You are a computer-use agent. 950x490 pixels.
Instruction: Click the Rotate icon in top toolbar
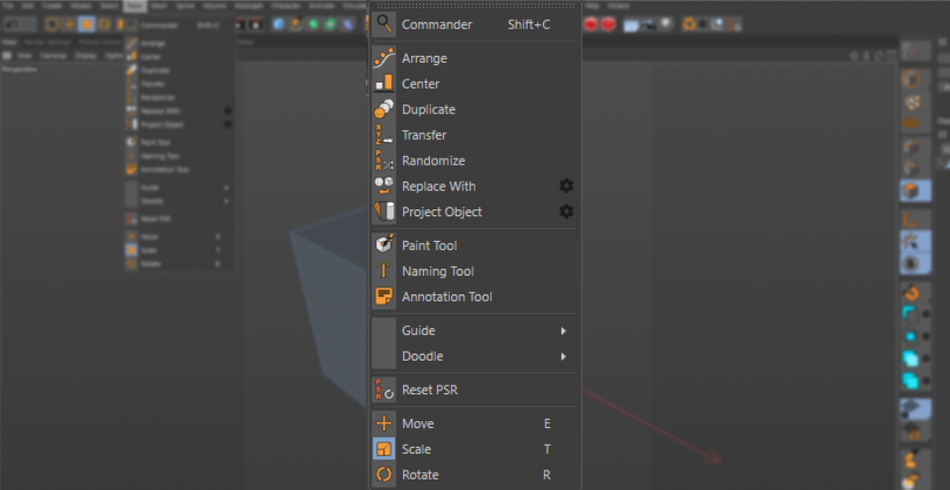tap(104, 24)
